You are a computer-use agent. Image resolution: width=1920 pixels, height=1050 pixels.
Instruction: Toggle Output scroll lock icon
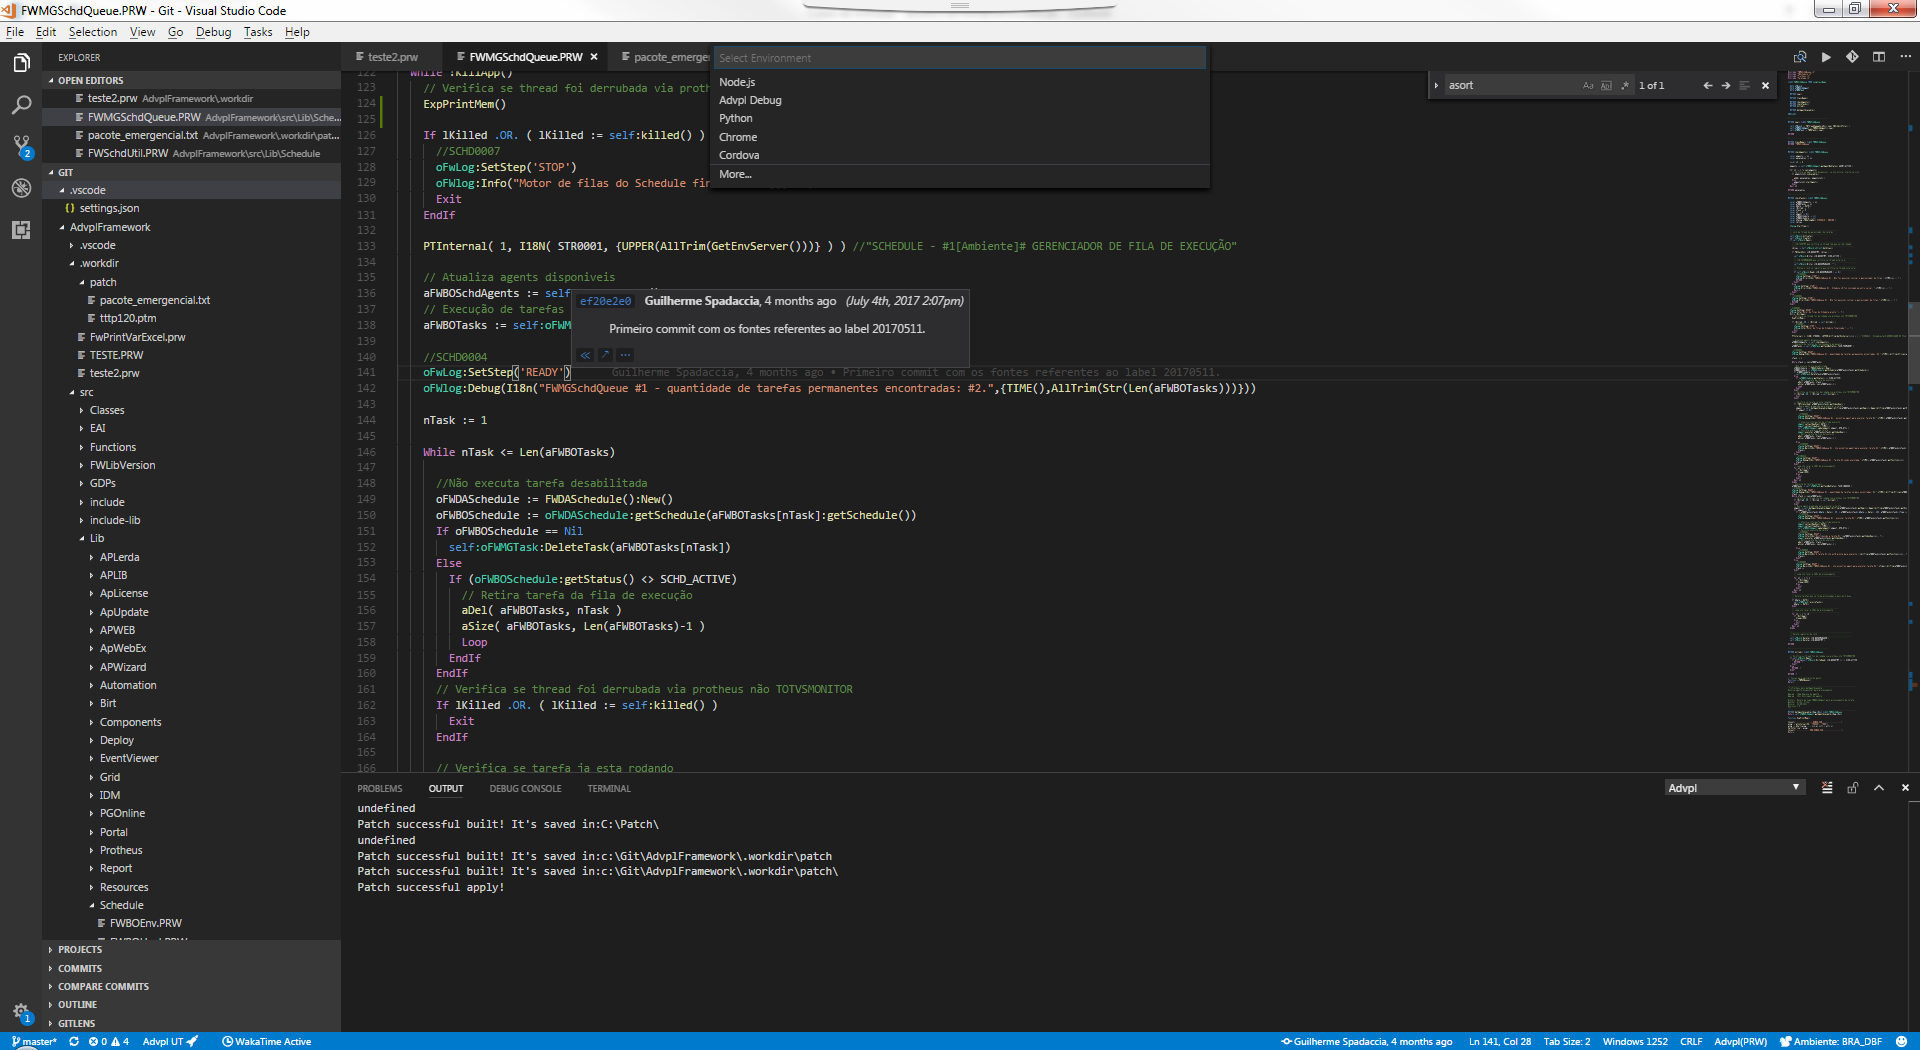(1853, 788)
